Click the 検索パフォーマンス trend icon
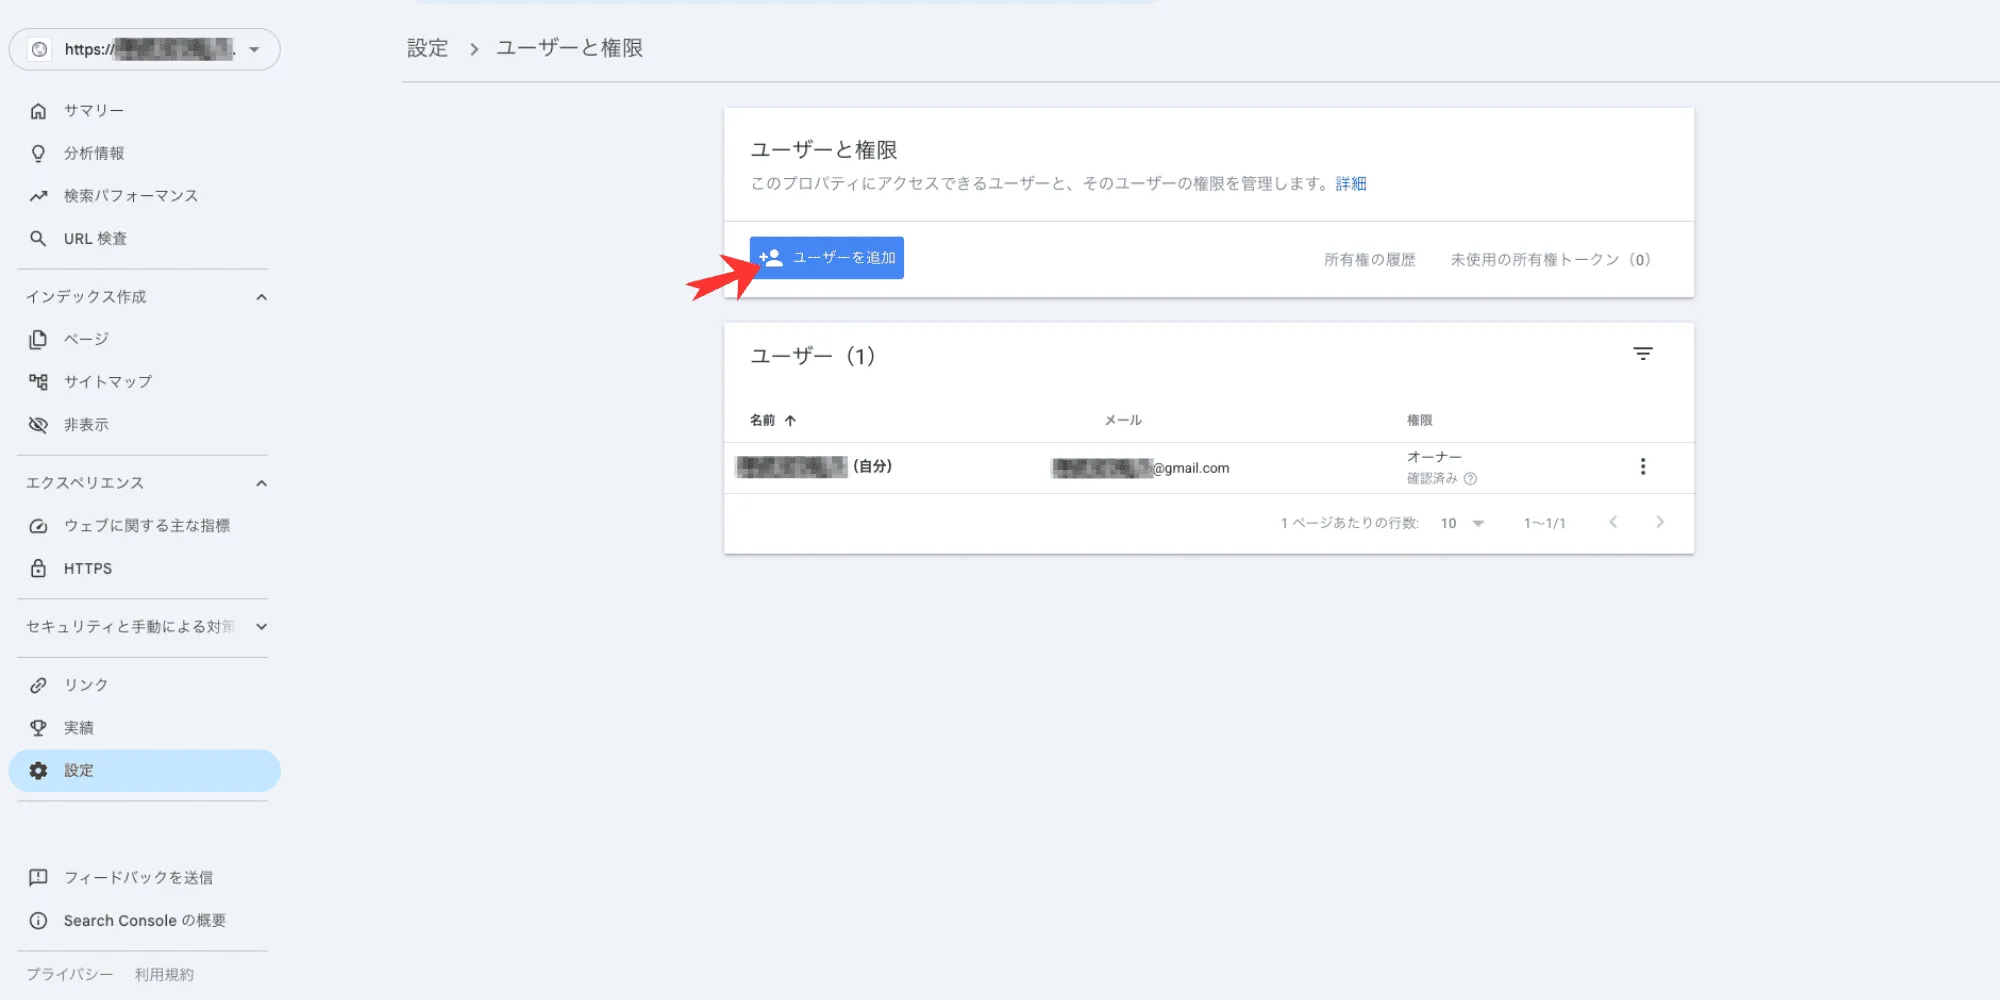This screenshot has height=1000, width=2000. coord(38,196)
